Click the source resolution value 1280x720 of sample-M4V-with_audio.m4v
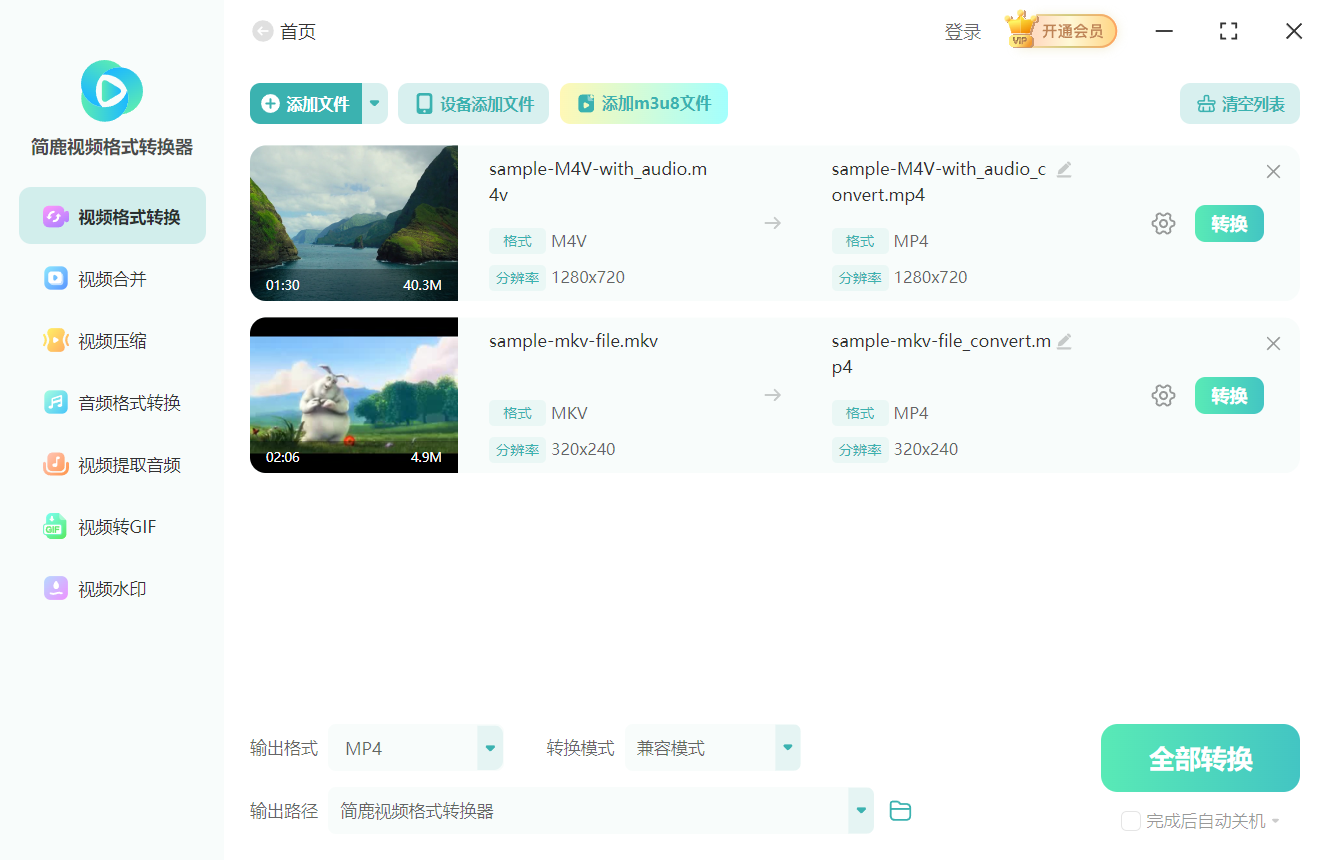This screenshot has height=860, width=1326. [588, 277]
